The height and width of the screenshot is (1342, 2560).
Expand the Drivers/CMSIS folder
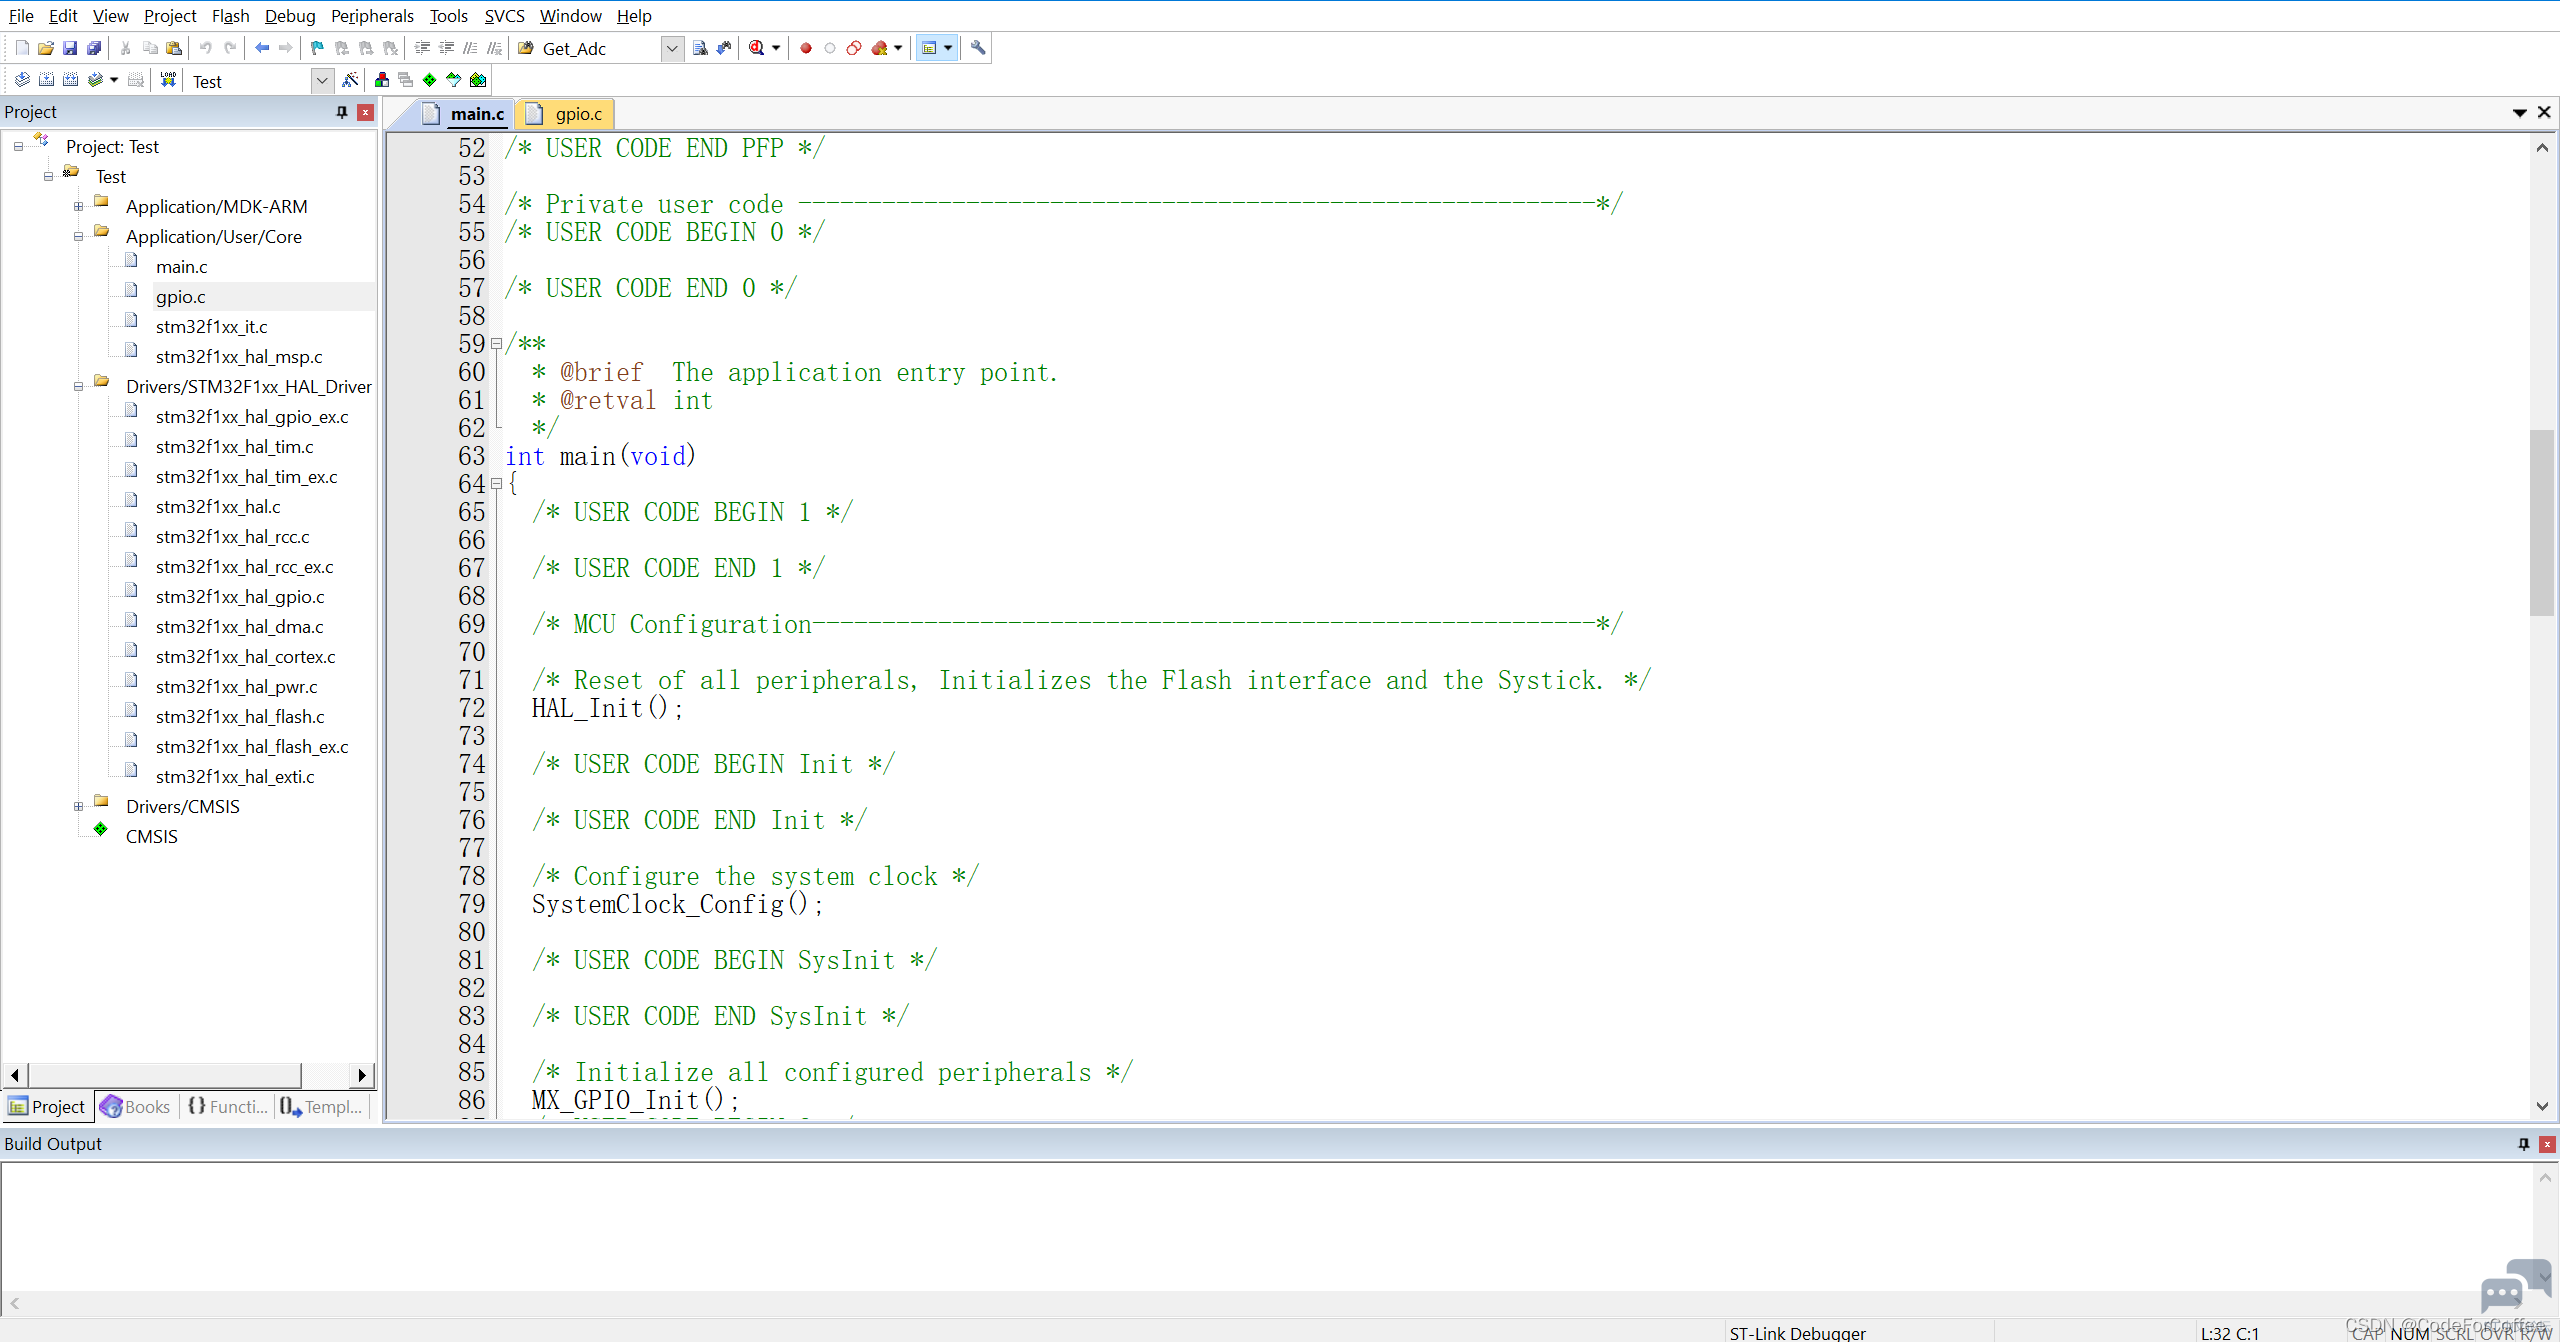point(78,807)
